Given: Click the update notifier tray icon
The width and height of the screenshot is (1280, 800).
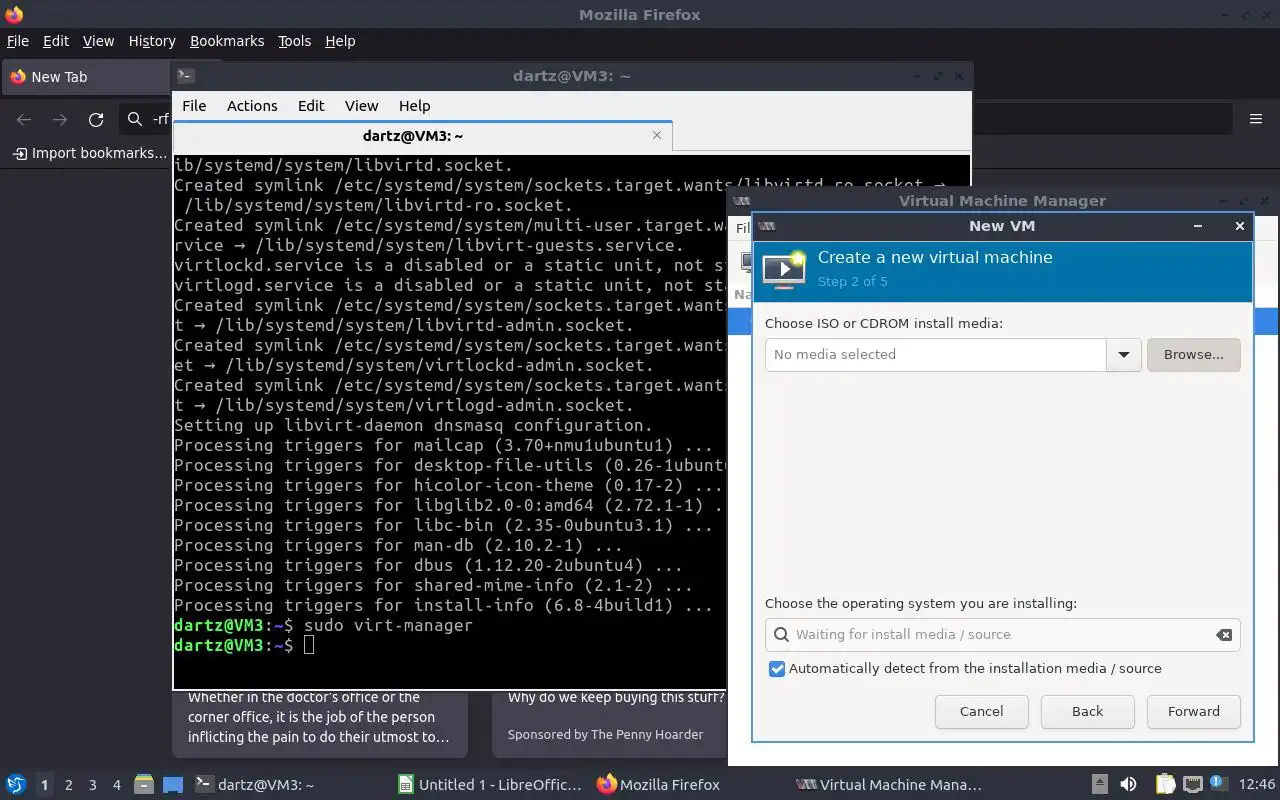Looking at the screenshot, I should click(1218, 784).
